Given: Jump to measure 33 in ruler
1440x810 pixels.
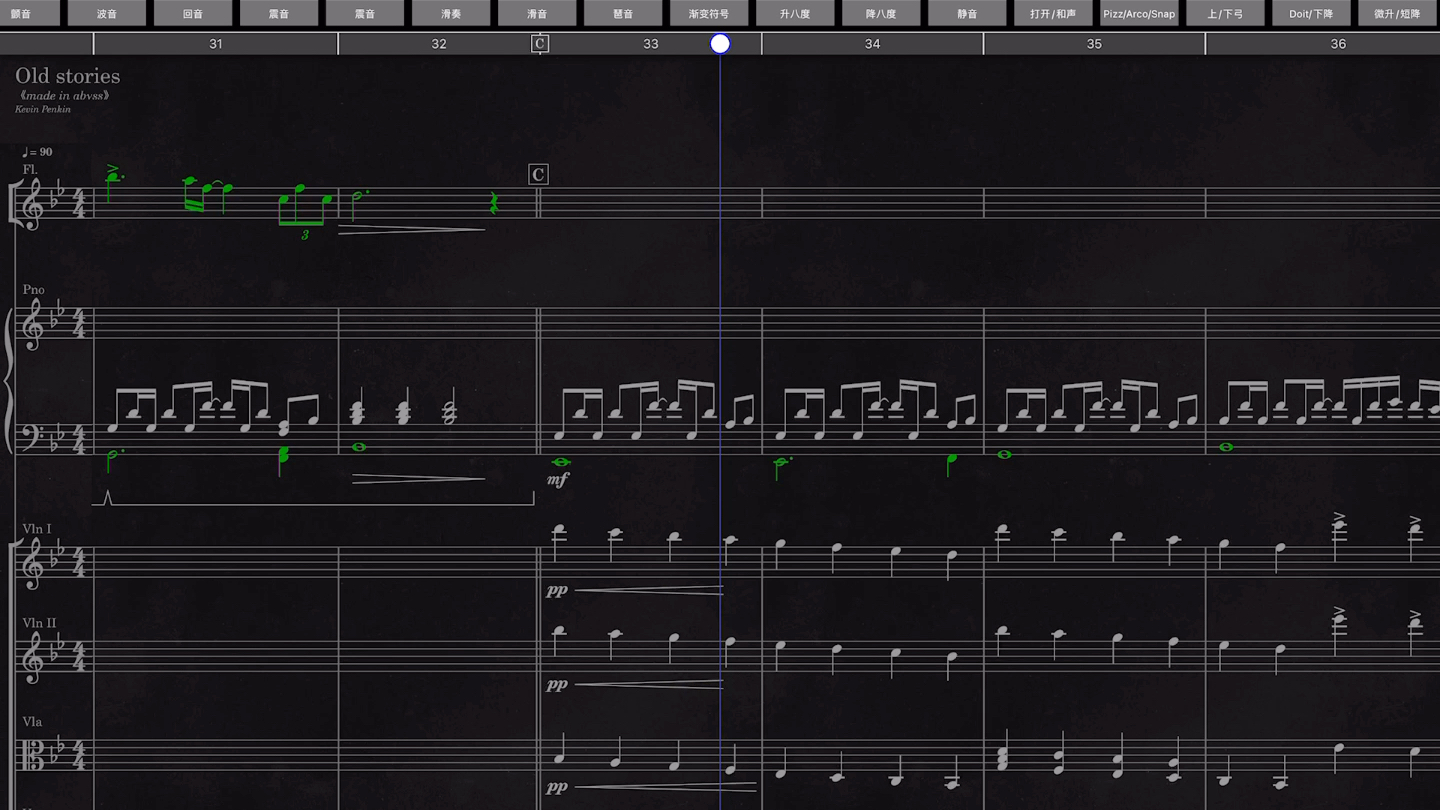Looking at the screenshot, I should [x=651, y=44].
